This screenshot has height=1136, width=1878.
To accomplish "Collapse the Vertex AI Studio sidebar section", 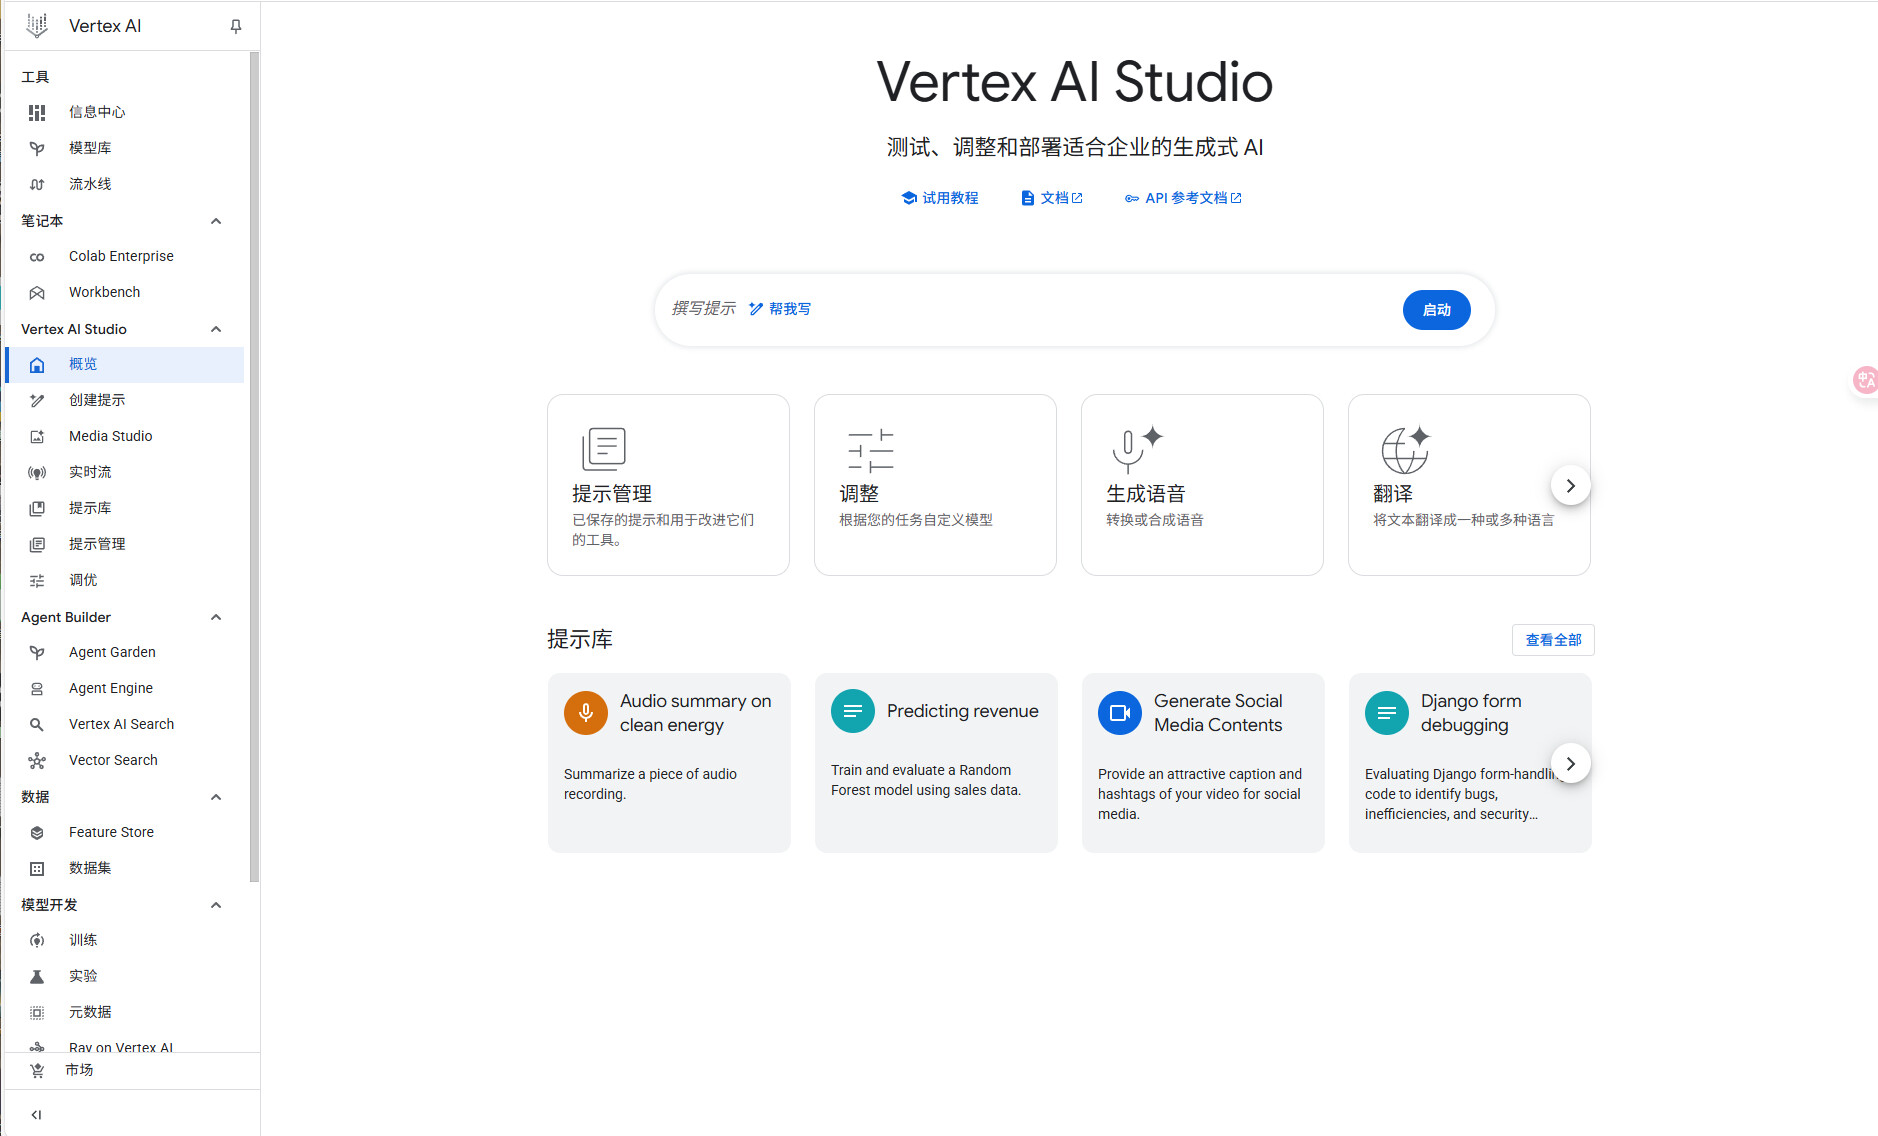I will point(216,329).
